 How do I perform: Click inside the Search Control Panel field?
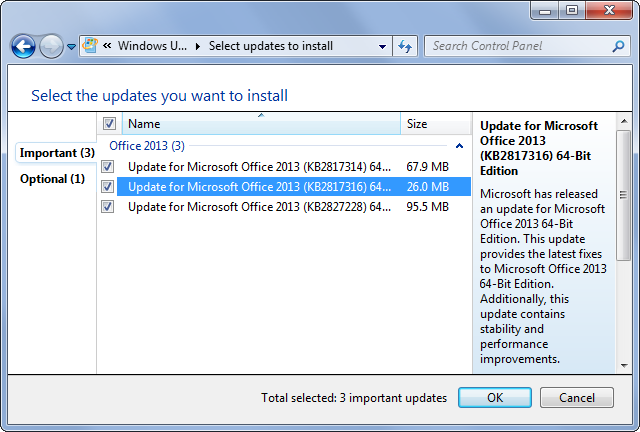[x=515, y=46]
